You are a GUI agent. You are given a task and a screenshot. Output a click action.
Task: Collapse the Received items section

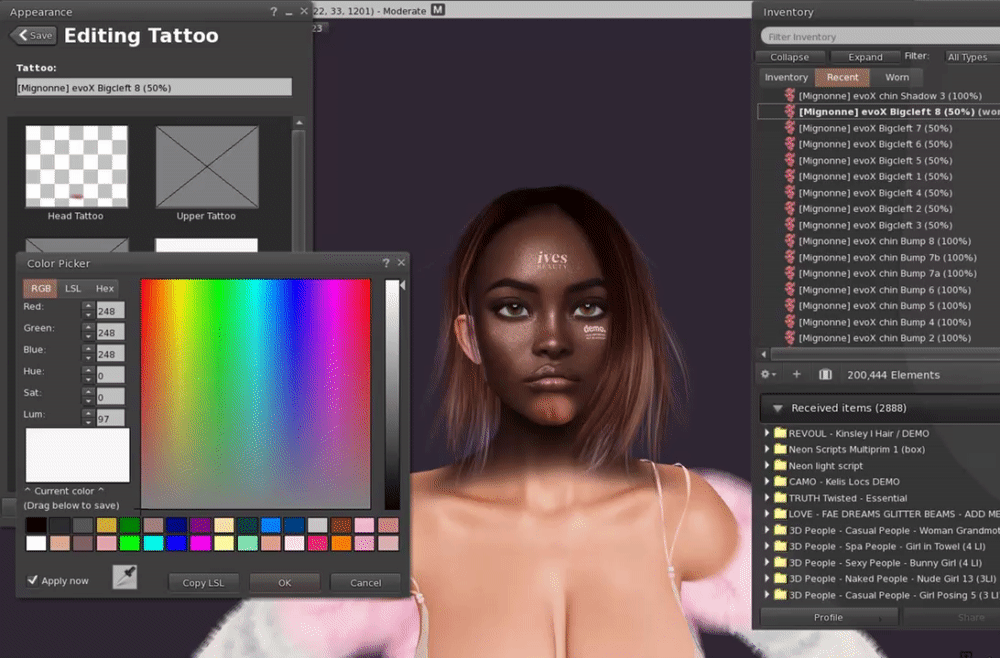777,408
